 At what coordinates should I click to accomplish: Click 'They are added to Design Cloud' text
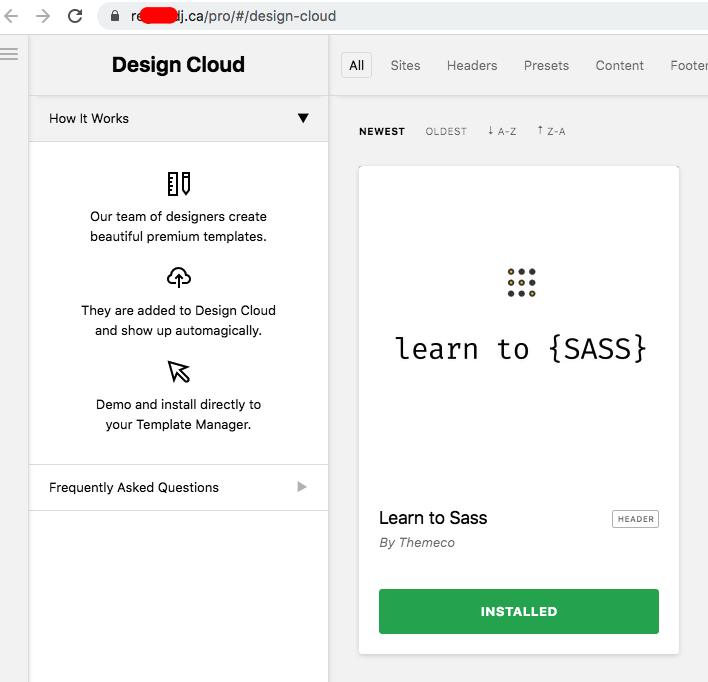click(178, 310)
